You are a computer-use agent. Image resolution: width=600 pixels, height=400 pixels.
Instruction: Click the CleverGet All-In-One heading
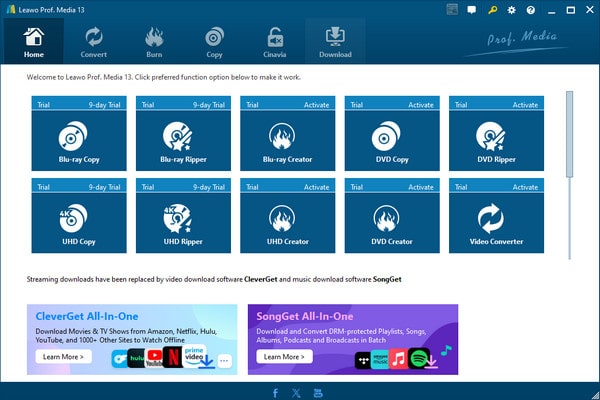tap(87, 317)
